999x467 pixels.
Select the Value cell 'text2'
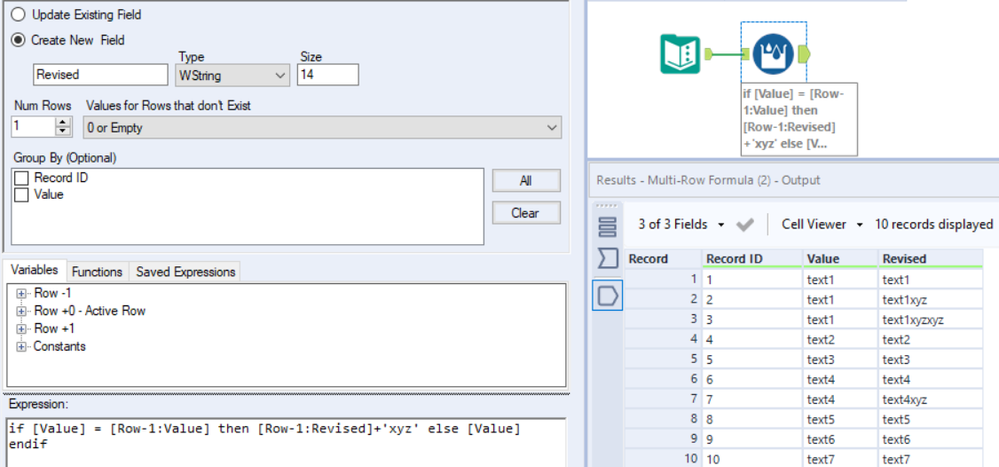pos(840,340)
